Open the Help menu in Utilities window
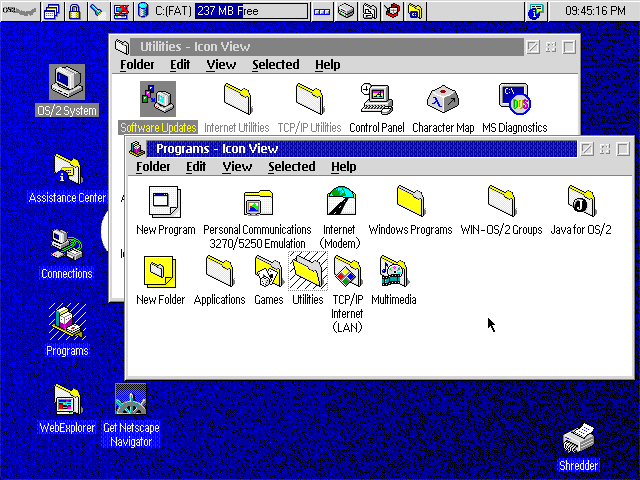Screen dimensions: 640x480 pos(327,65)
